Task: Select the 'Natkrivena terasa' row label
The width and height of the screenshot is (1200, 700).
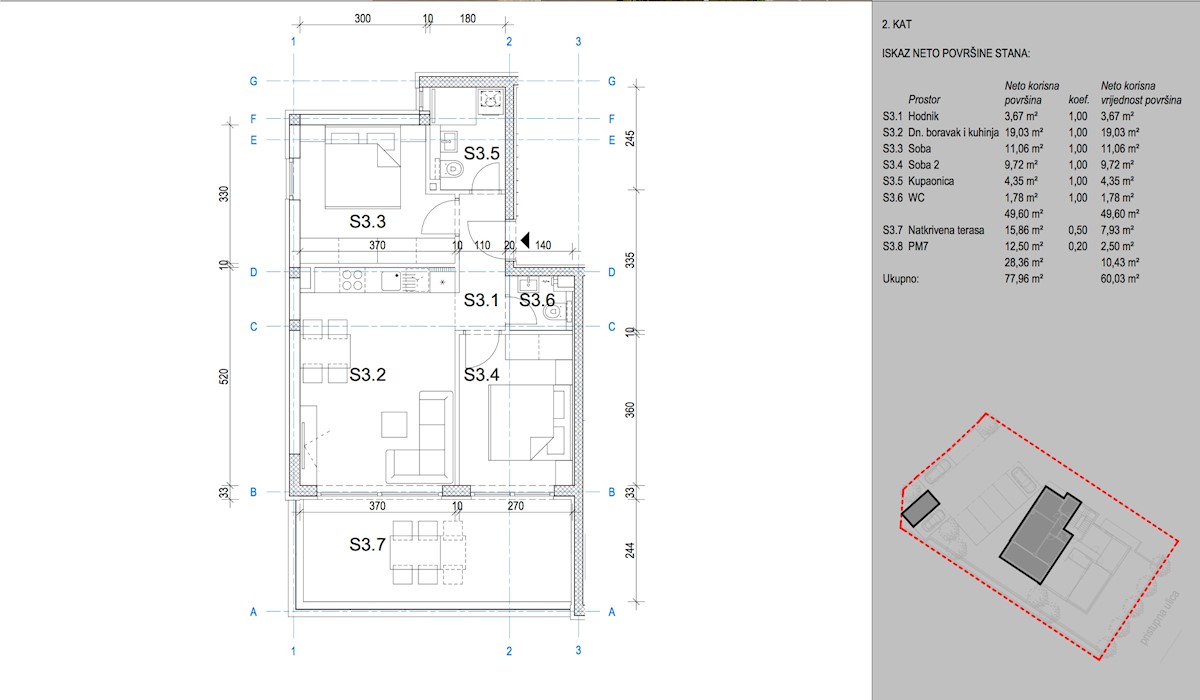Action: (x=946, y=232)
